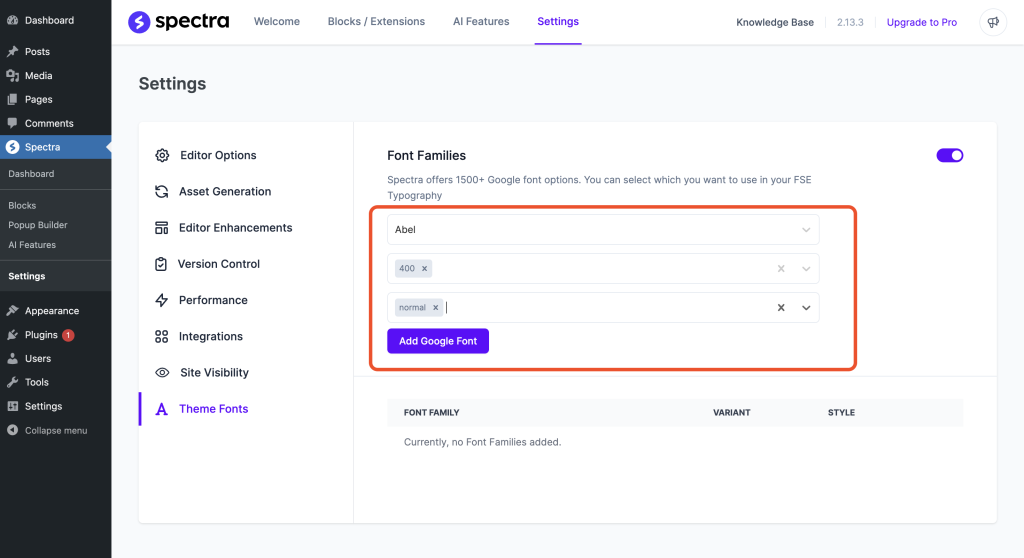Open the Upgrade to Pro link
Viewport: 1024px width, 558px height.
(921, 22)
